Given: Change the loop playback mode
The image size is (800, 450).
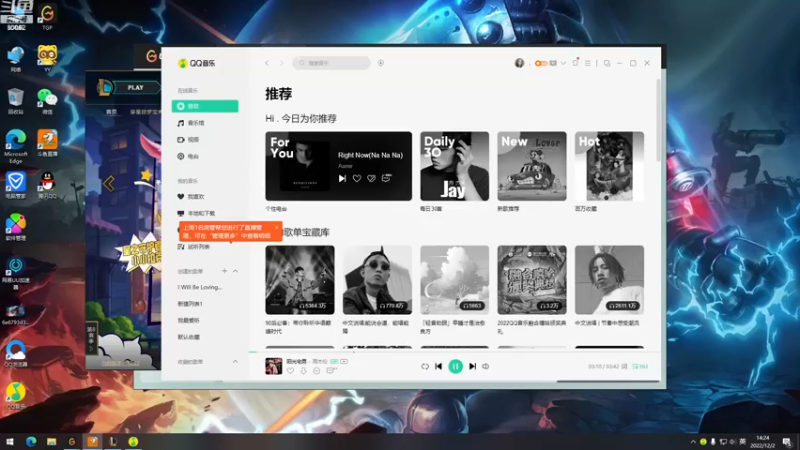Looking at the screenshot, I should (424, 366).
